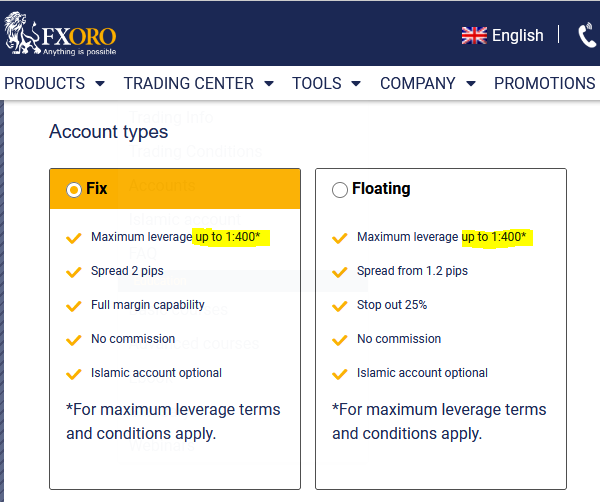The height and width of the screenshot is (502, 600).
Task: Click the UK flag icon
Action: coord(474,36)
